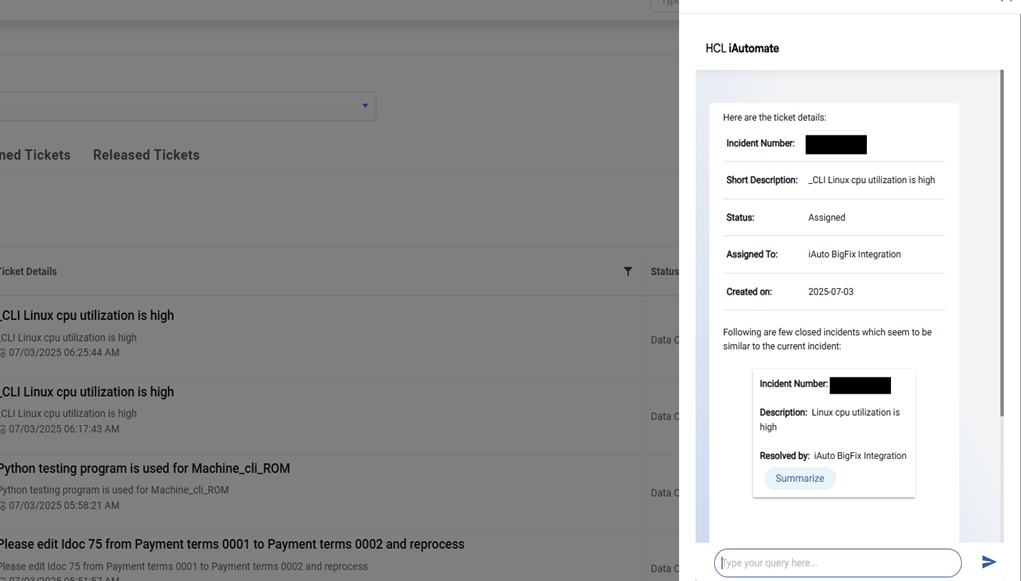Click clock icon beside 06:17:43 AM timestamp

pyautogui.click(x=3, y=429)
